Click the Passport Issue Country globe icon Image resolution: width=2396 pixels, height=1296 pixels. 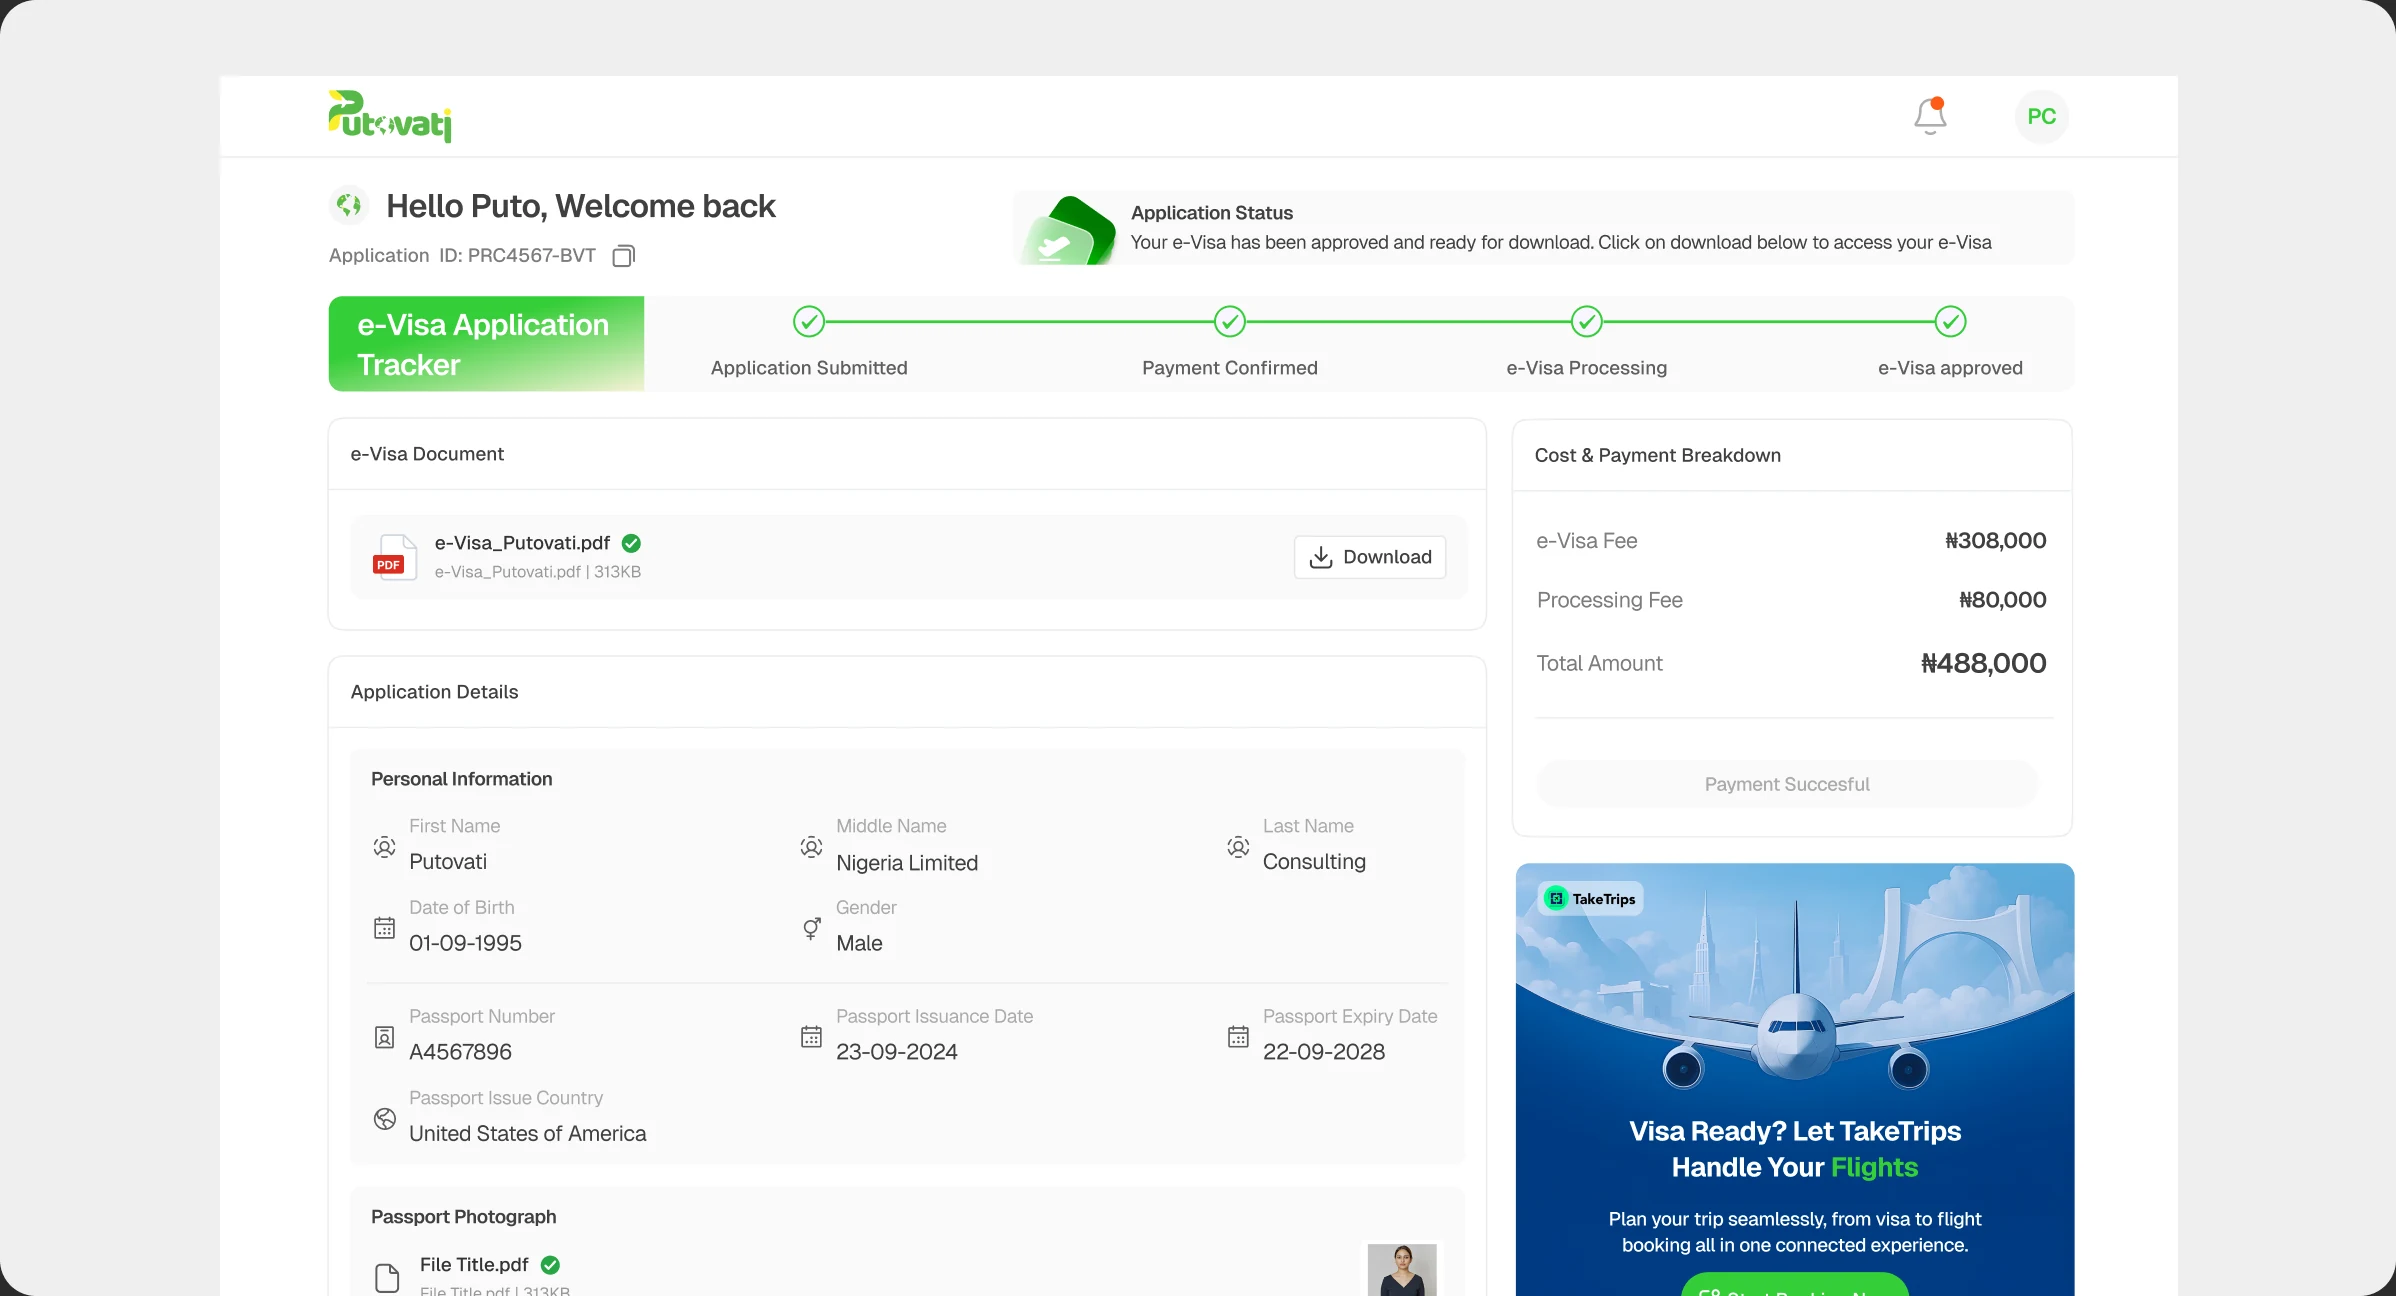[384, 1119]
